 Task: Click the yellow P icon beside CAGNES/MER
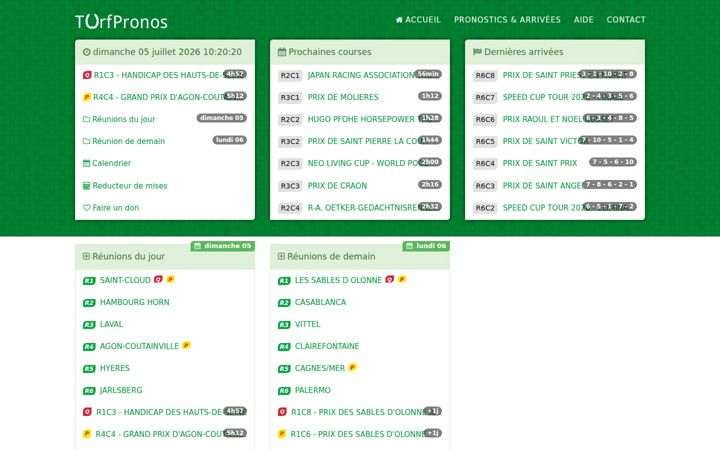pyautogui.click(x=353, y=367)
